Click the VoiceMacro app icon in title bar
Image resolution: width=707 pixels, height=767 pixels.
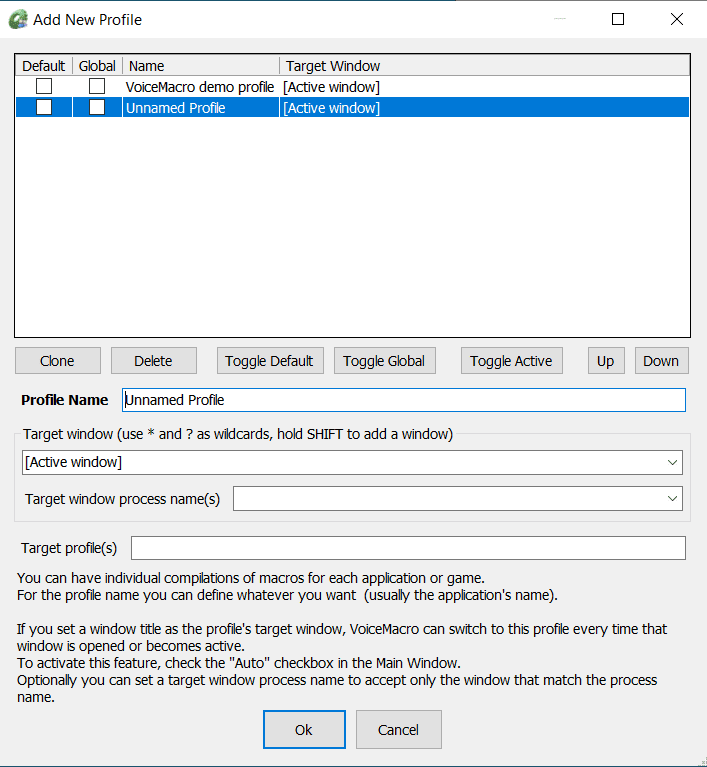click(x=18, y=20)
